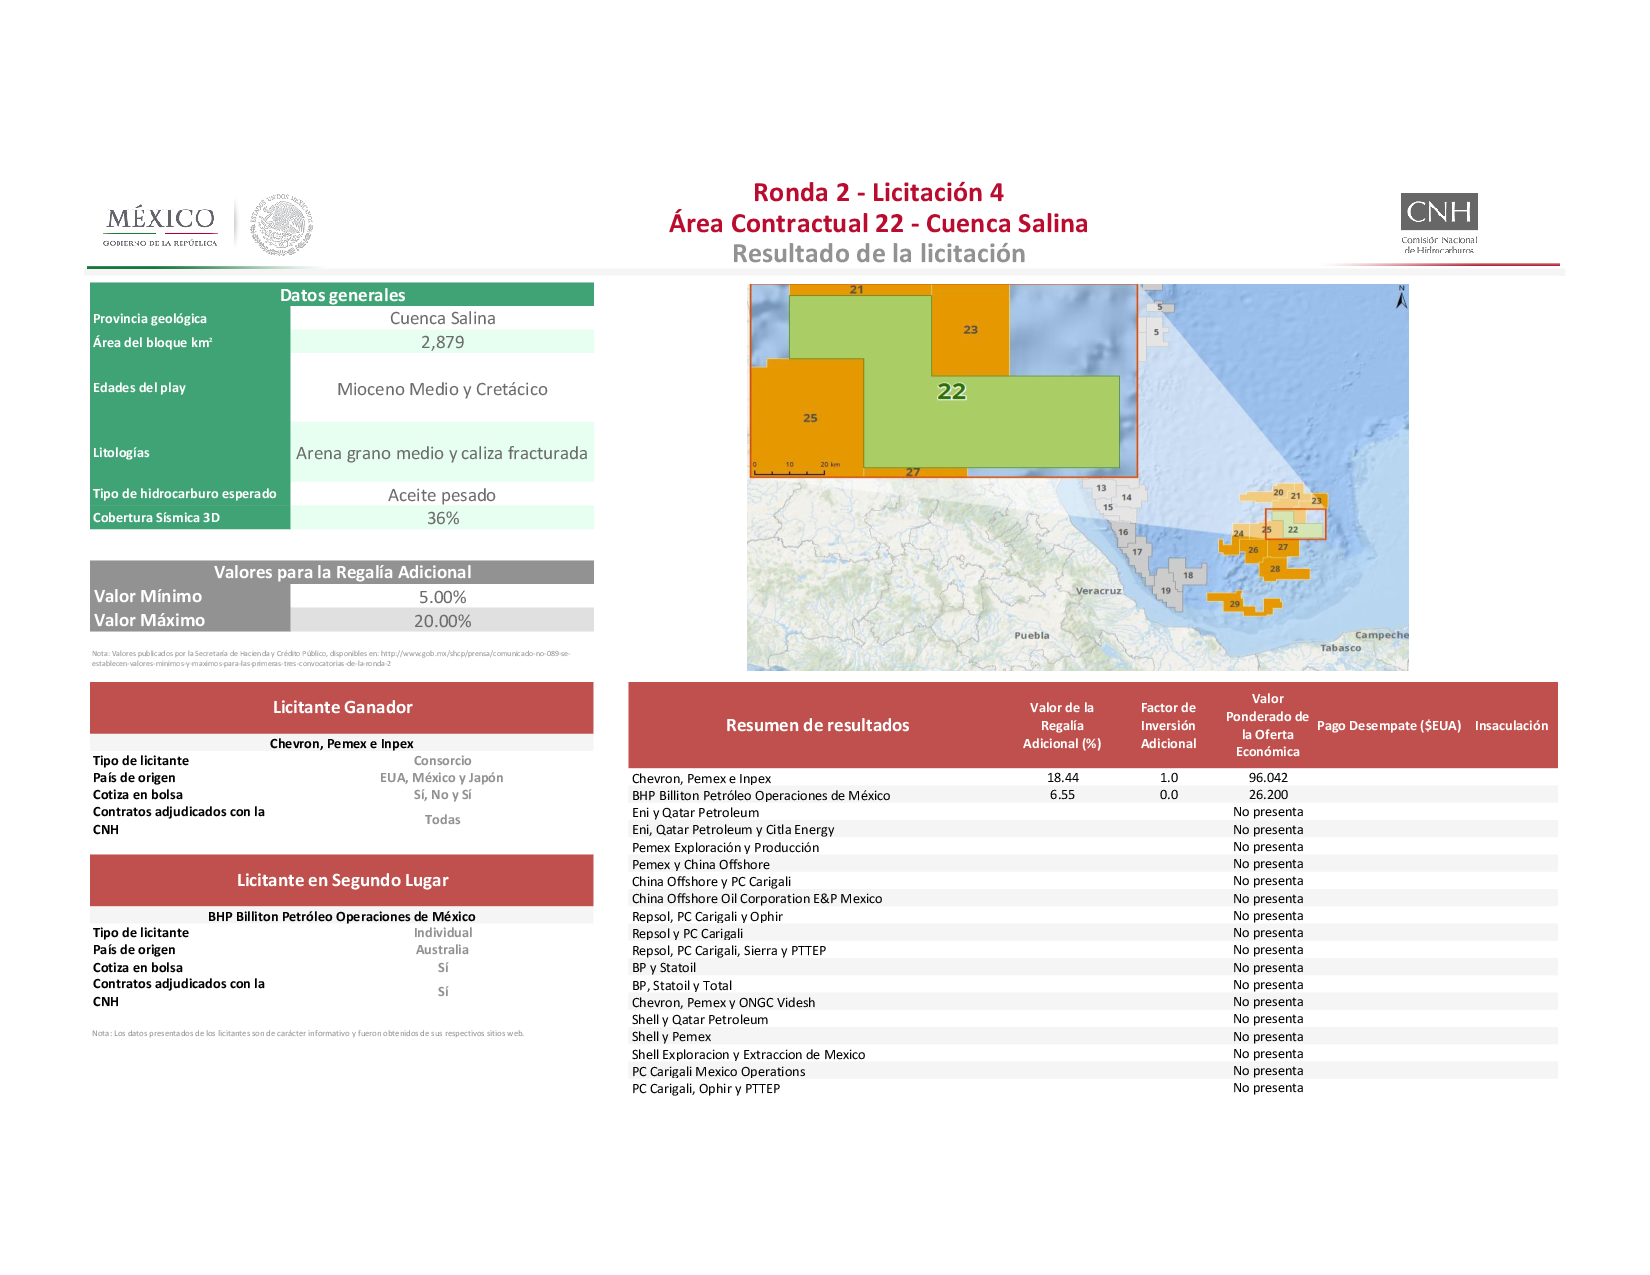Image resolution: width=1650 pixels, height=1275 pixels.
Task: Click 'China Offshore Oil Corporation E&P Mexico' row
Action: 1093,898
